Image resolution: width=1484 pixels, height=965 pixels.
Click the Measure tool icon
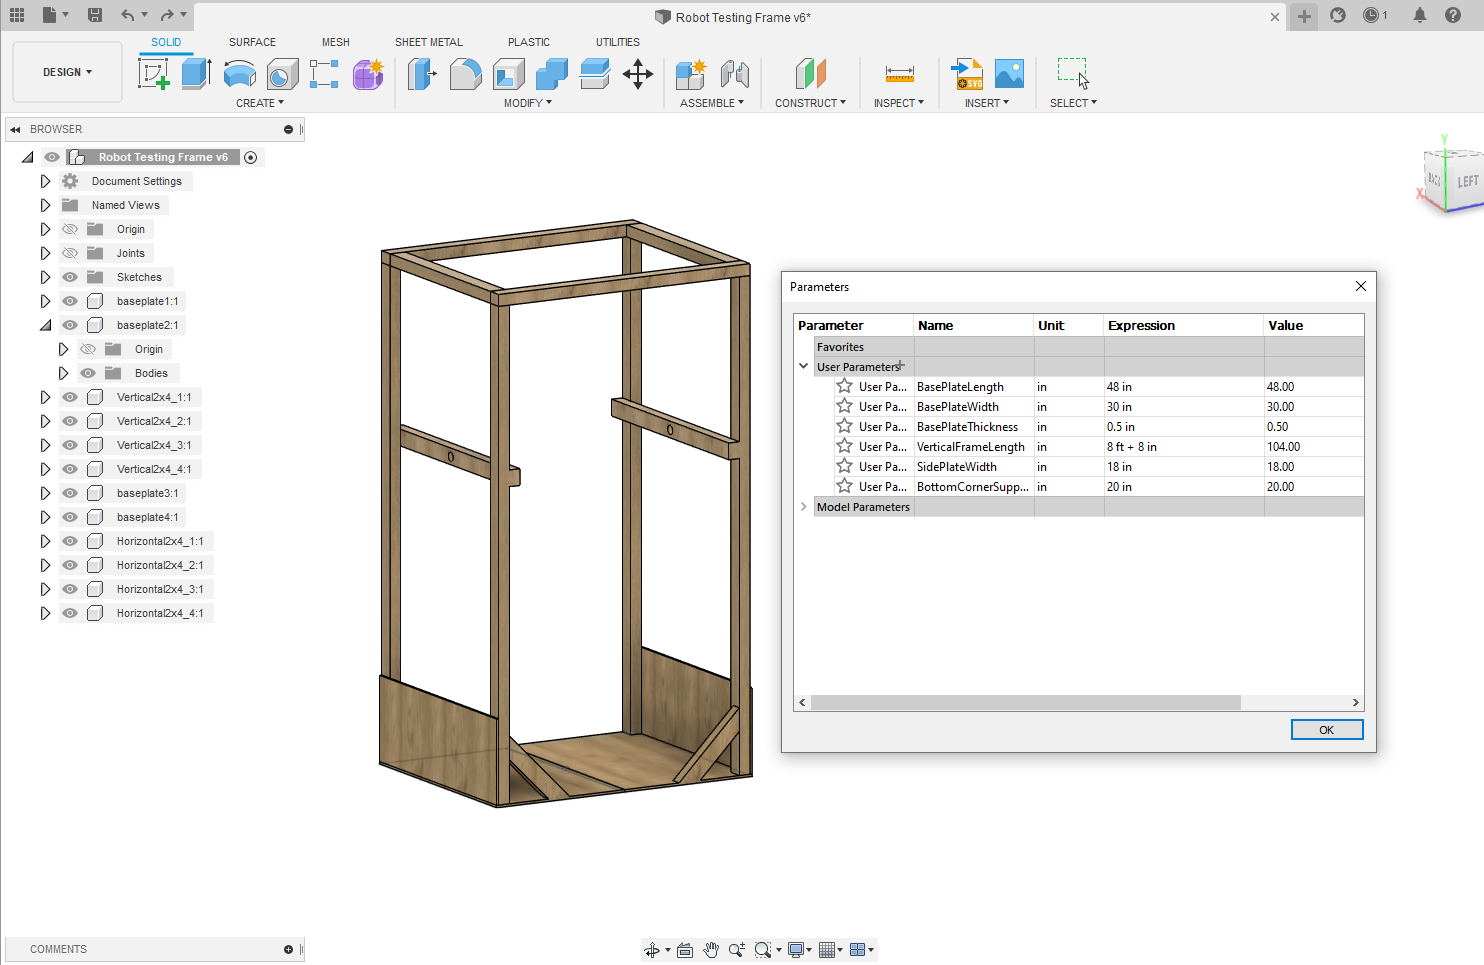[899, 74]
